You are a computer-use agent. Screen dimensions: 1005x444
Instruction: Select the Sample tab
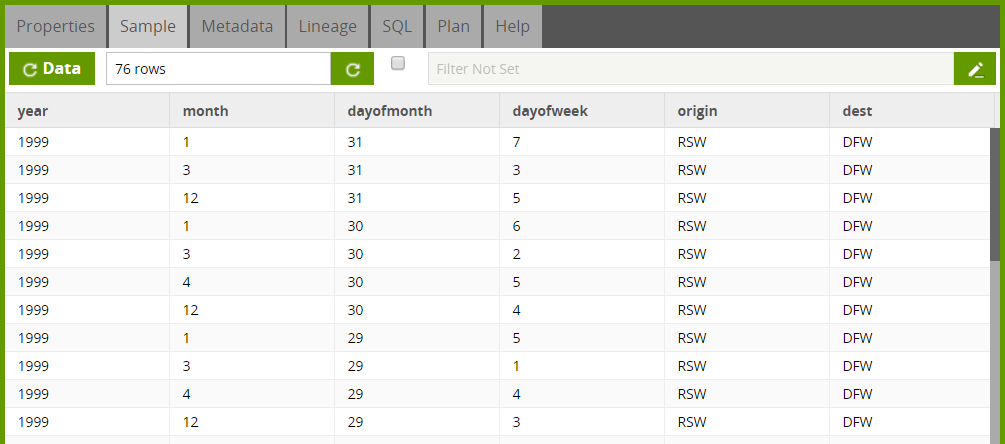click(x=148, y=26)
